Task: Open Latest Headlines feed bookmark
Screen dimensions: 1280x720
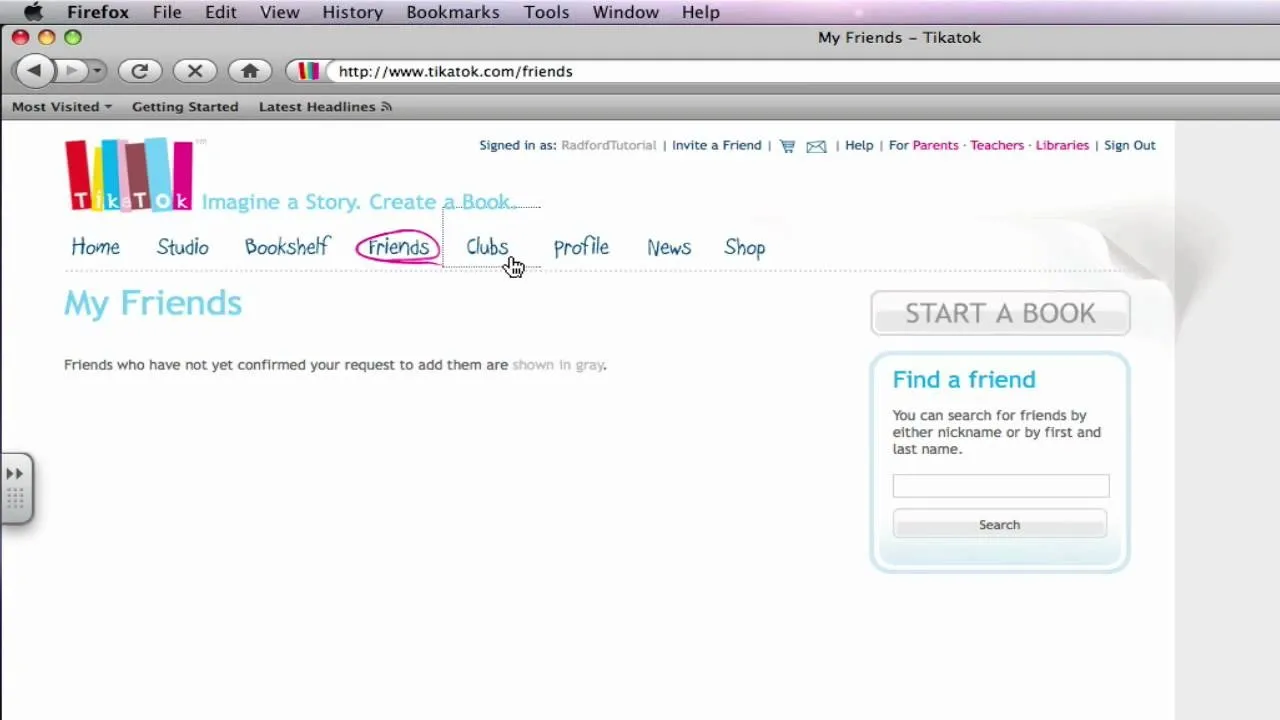Action: pyautogui.click(x=325, y=107)
